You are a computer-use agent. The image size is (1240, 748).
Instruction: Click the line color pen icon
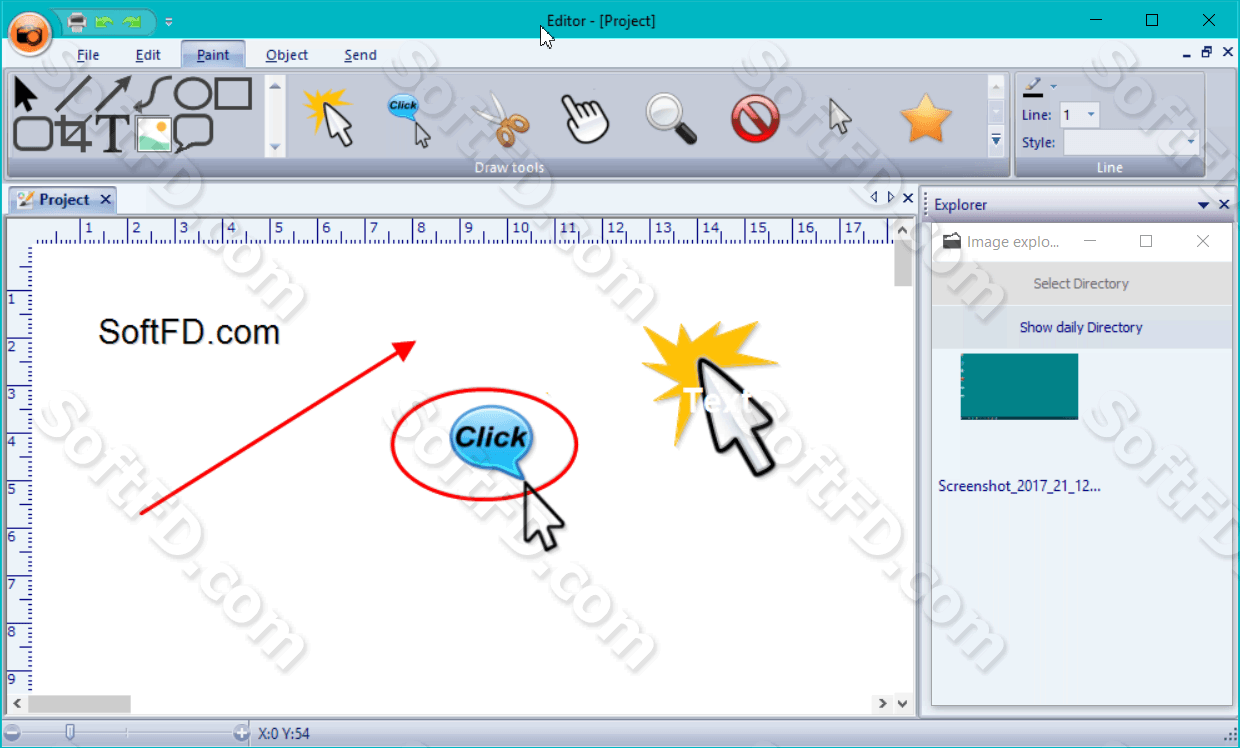pyautogui.click(x=1033, y=87)
